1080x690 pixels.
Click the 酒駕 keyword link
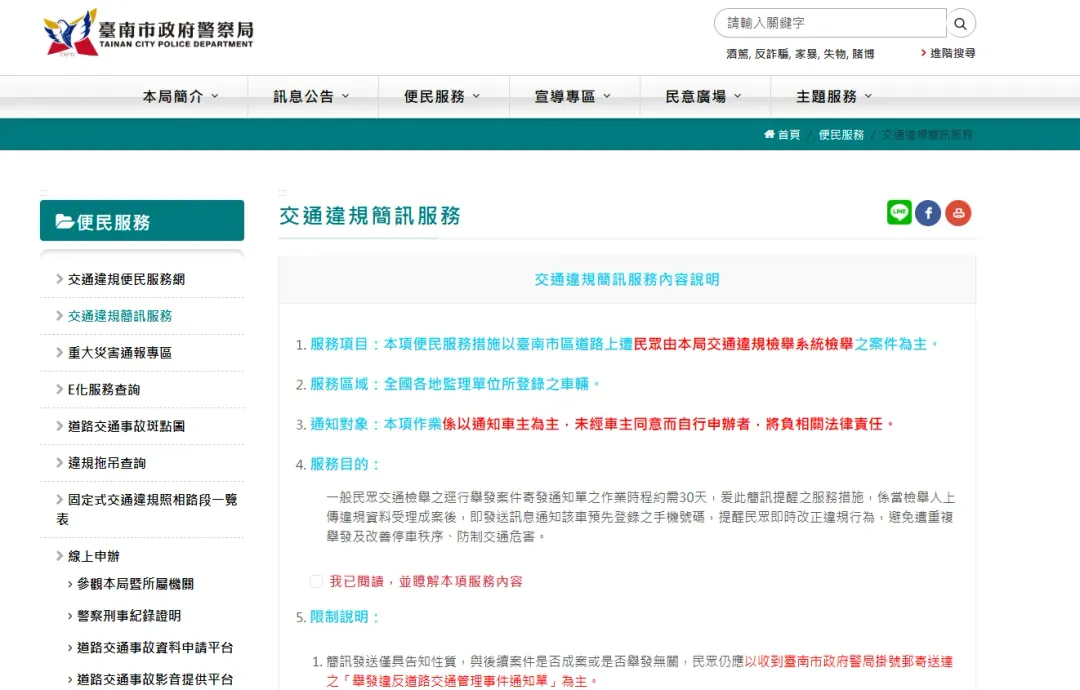pos(738,54)
